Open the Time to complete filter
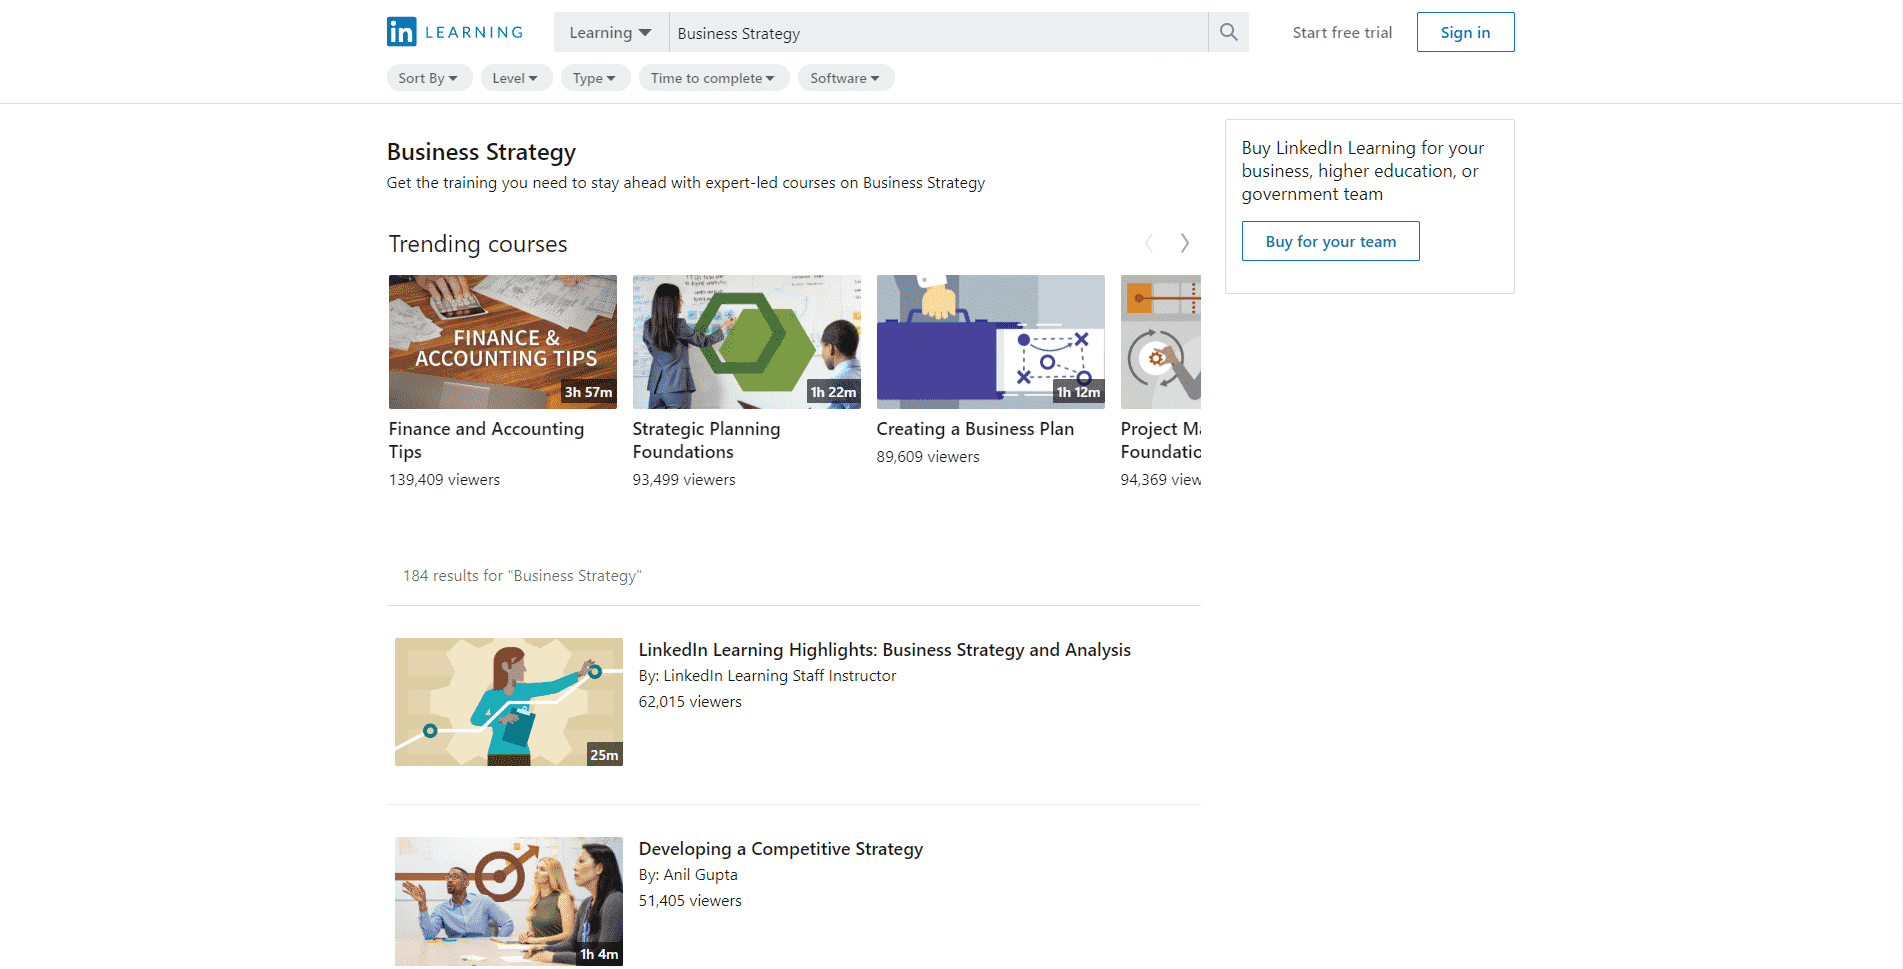Viewport: 1903px width, 969px height. (x=714, y=78)
